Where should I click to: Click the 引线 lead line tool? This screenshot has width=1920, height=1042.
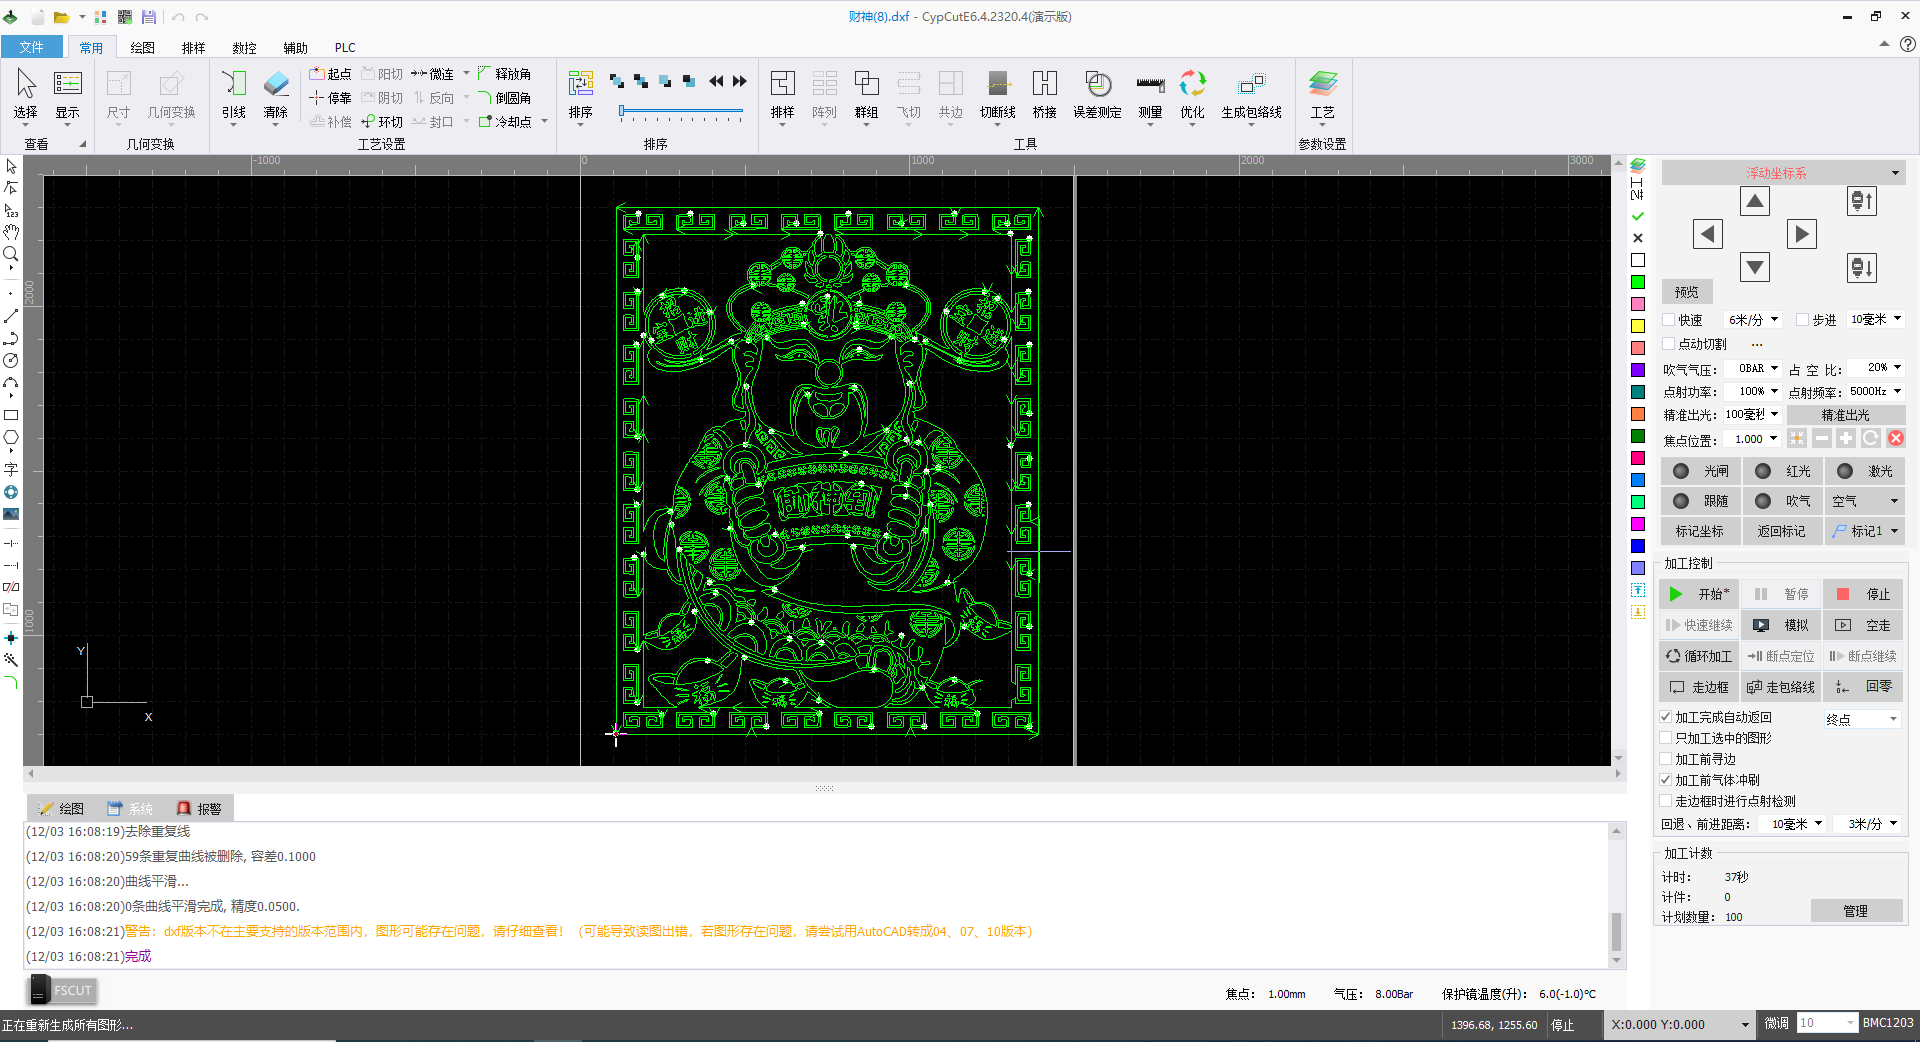pyautogui.click(x=234, y=94)
